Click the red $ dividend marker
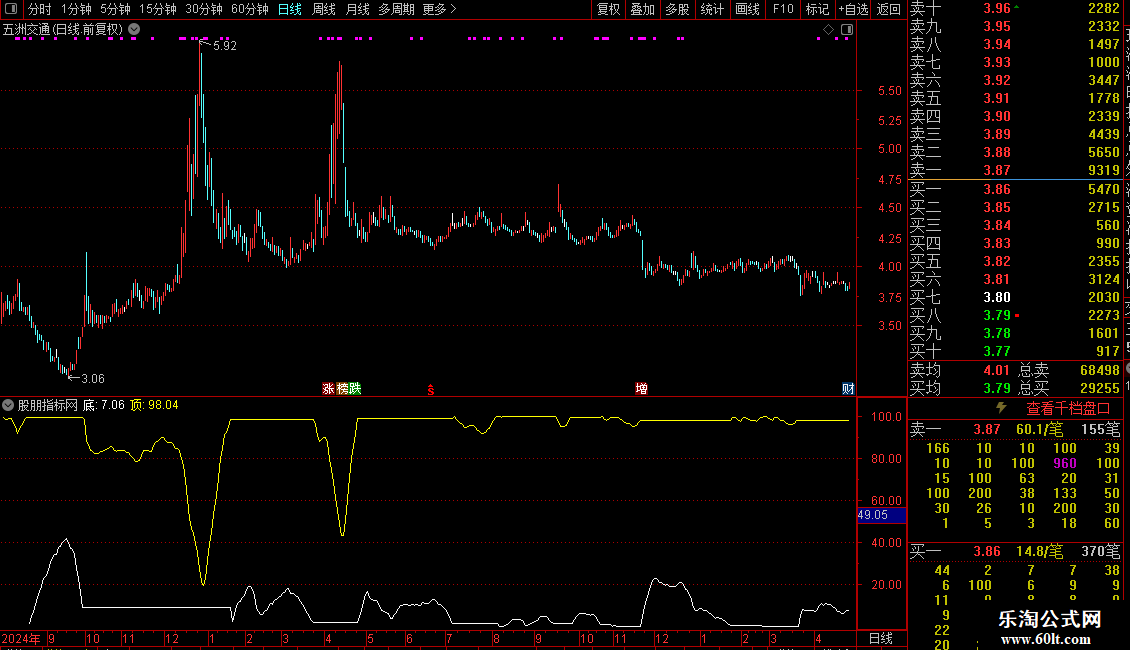The image size is (1130, 650). click(x=431, y=390)
